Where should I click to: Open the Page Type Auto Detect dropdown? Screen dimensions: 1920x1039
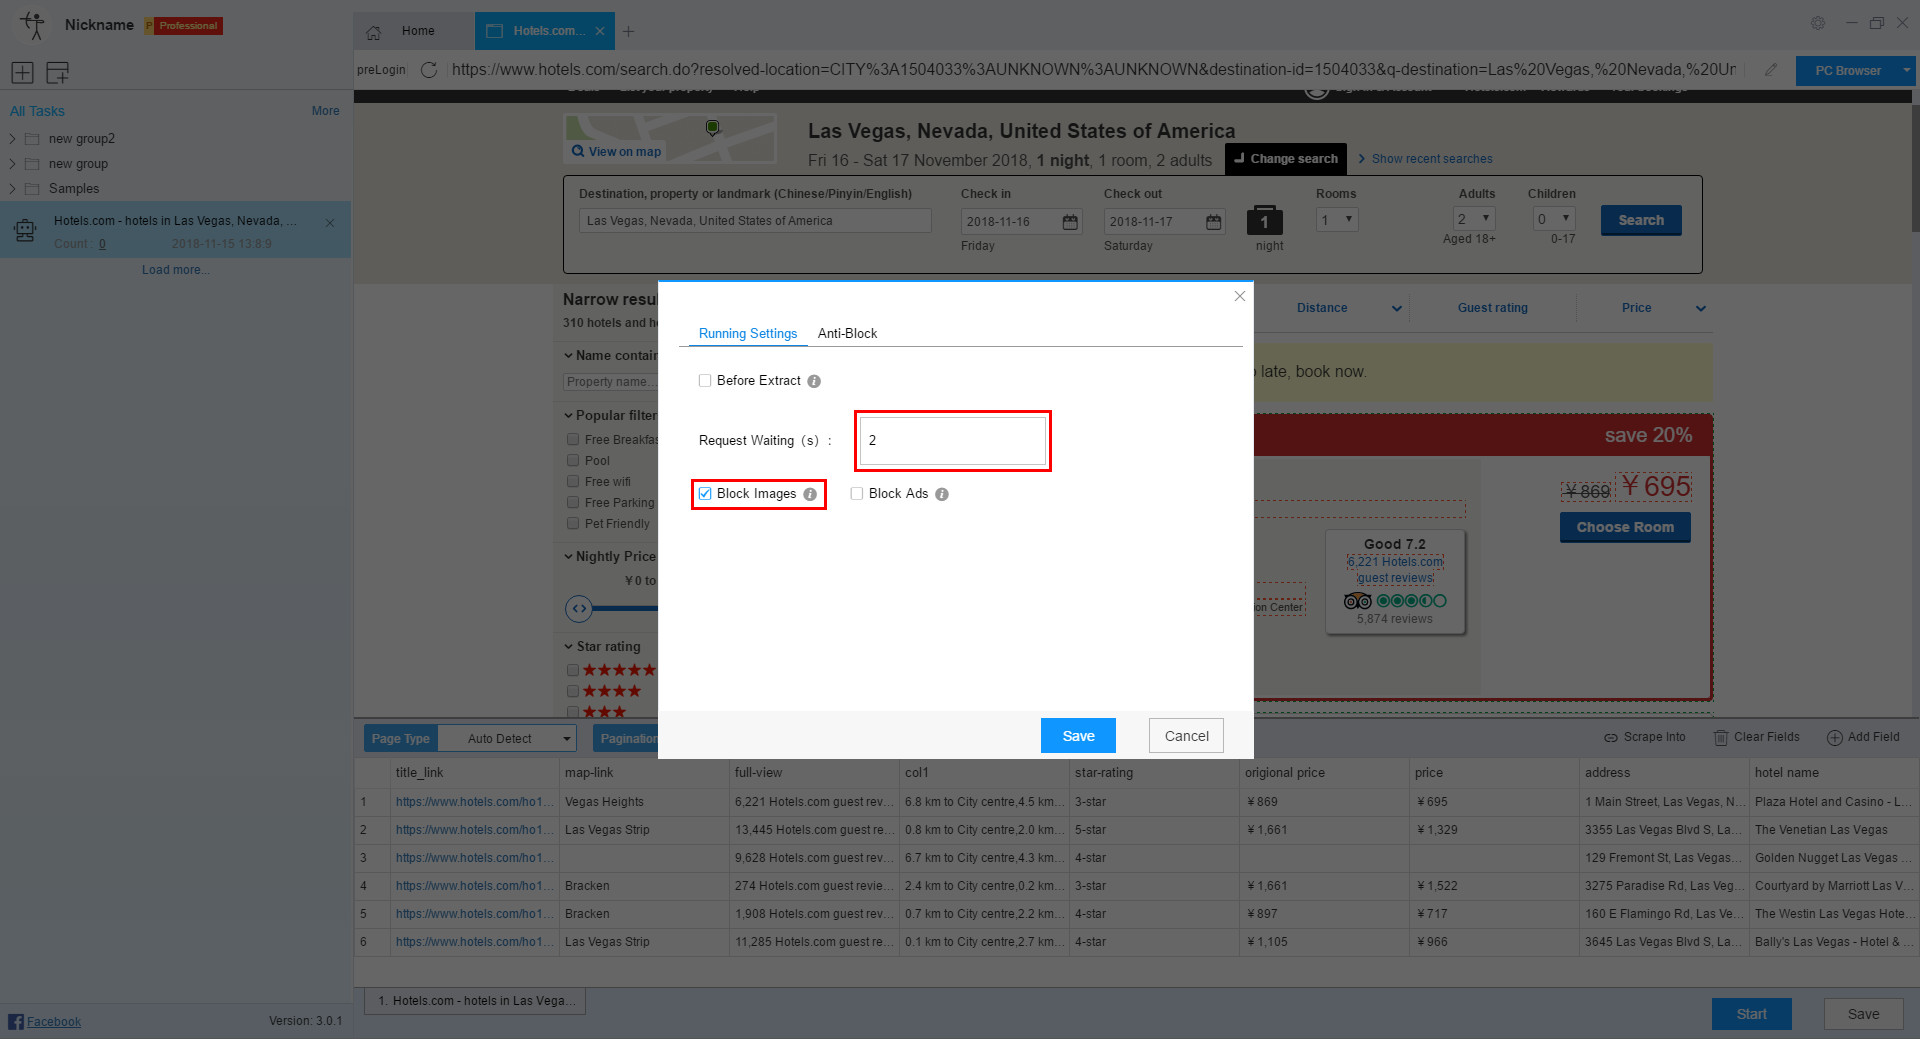(x=507, y=739)
